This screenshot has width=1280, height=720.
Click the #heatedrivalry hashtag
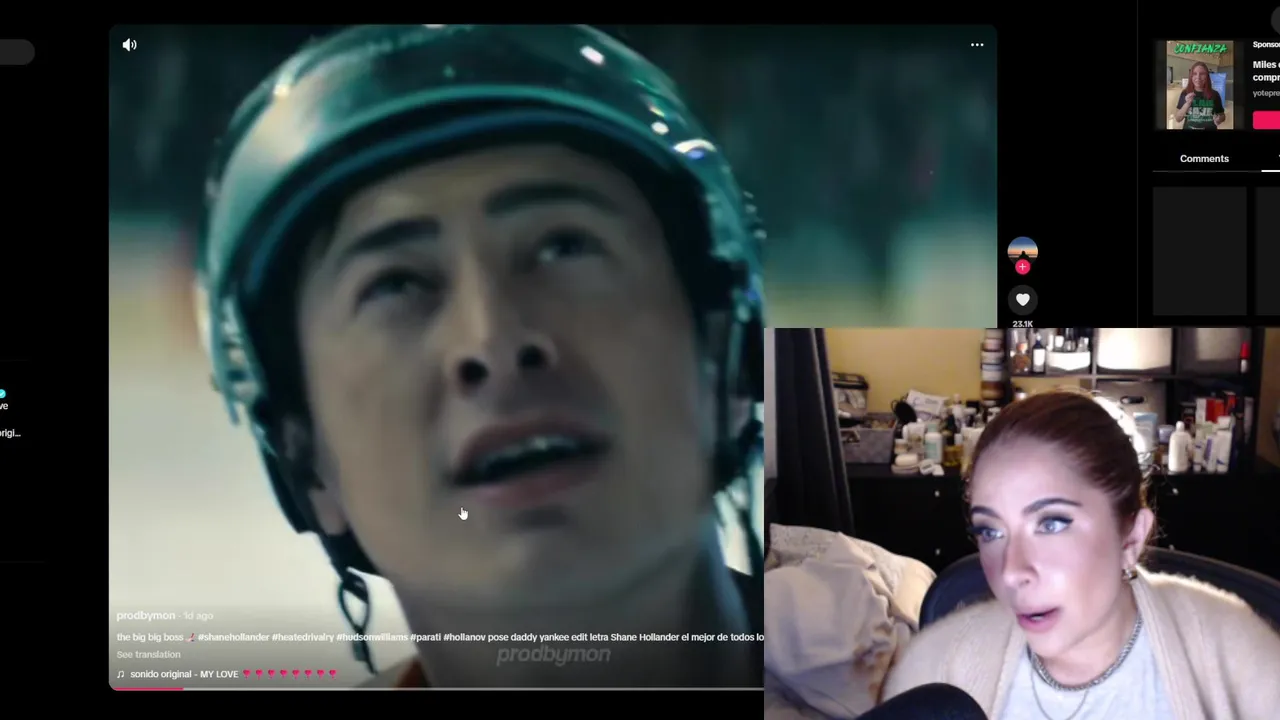pos(302,637)
